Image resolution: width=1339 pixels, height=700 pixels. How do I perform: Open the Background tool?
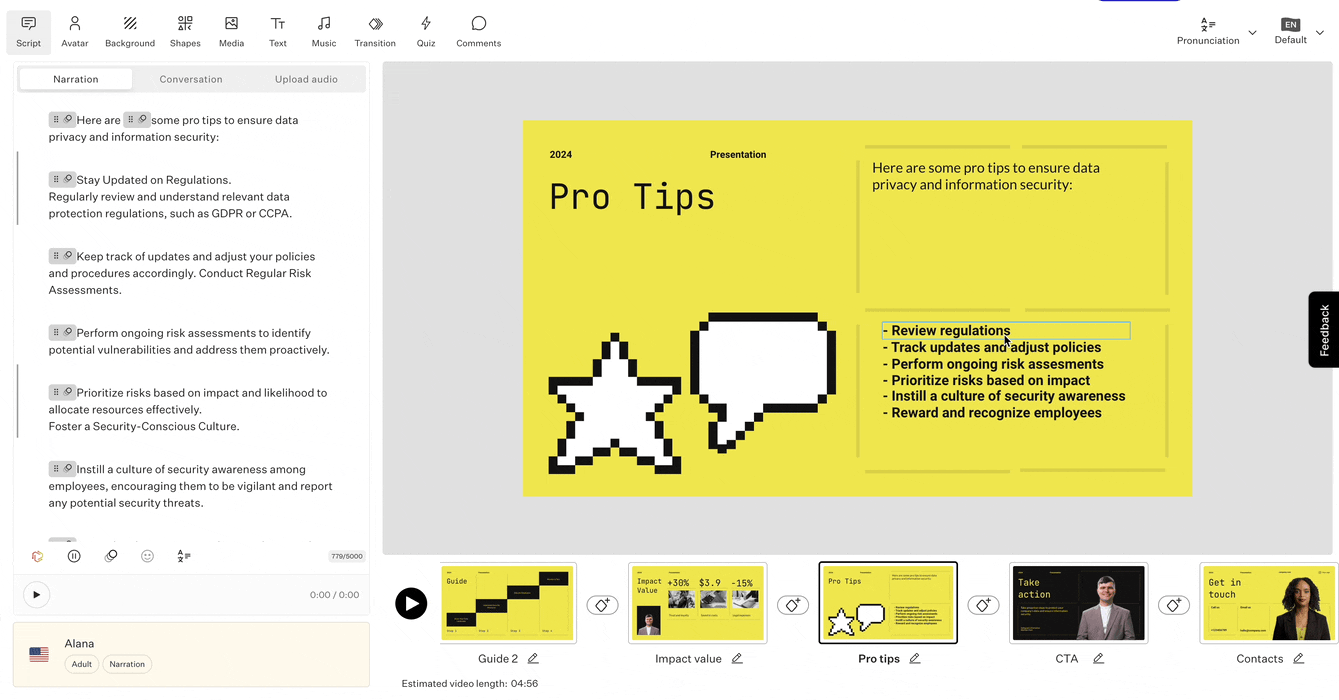coord(130,31)
